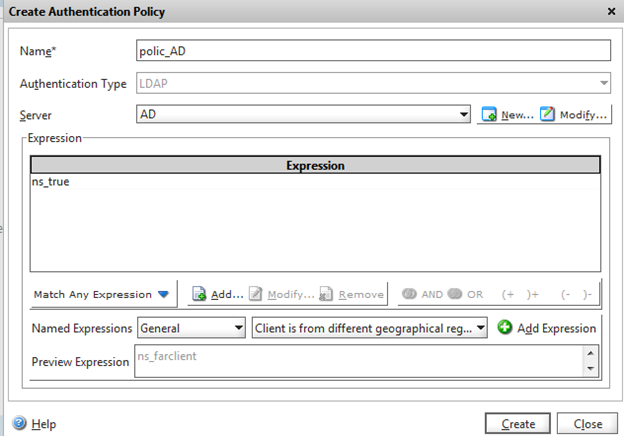Click the Modify... expression label text
Viewport: 624px width, 436px height.
pyautogui.click(x=291, y=295)
